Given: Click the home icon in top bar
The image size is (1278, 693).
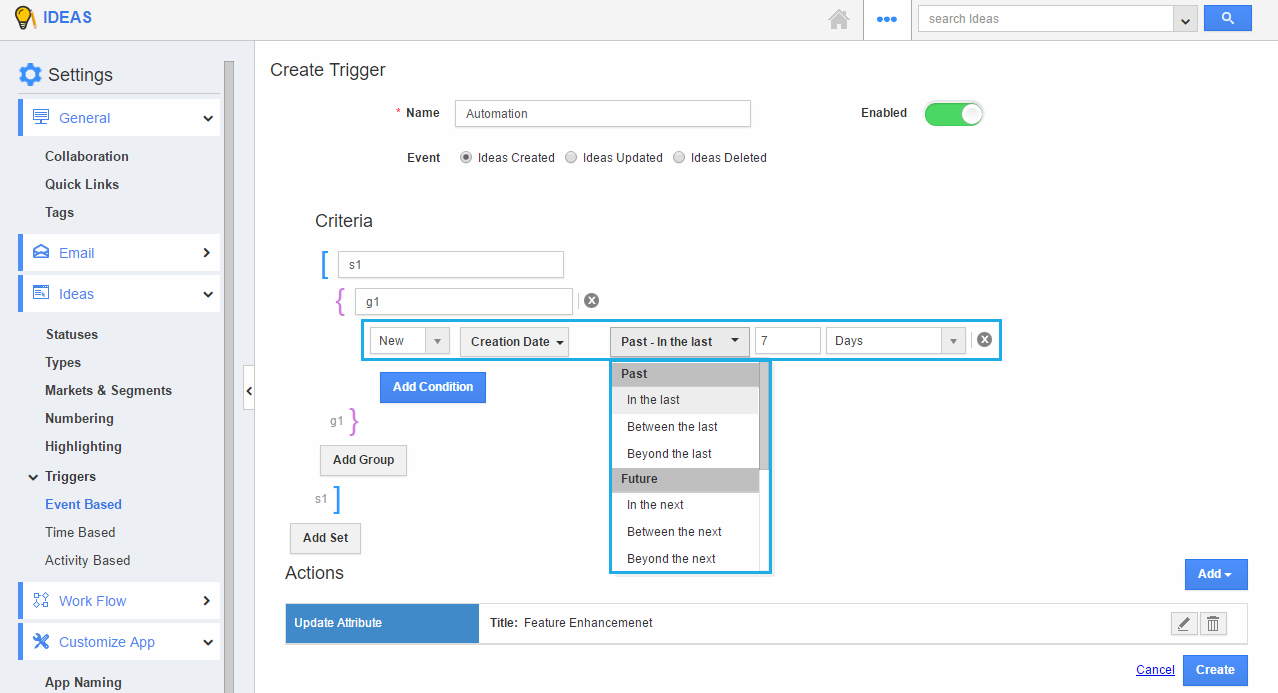Looking at the screenshot, I should [x=839, y=19].
